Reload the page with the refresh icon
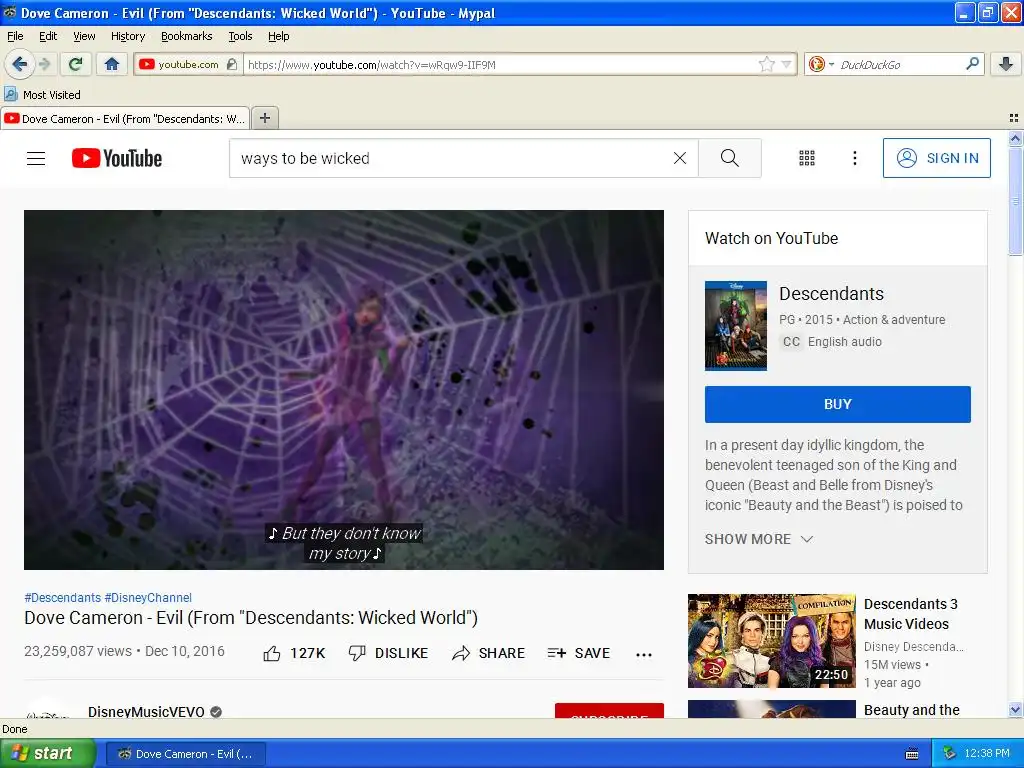The height and width of the screenshot is (768, 1024). (76, 64)
